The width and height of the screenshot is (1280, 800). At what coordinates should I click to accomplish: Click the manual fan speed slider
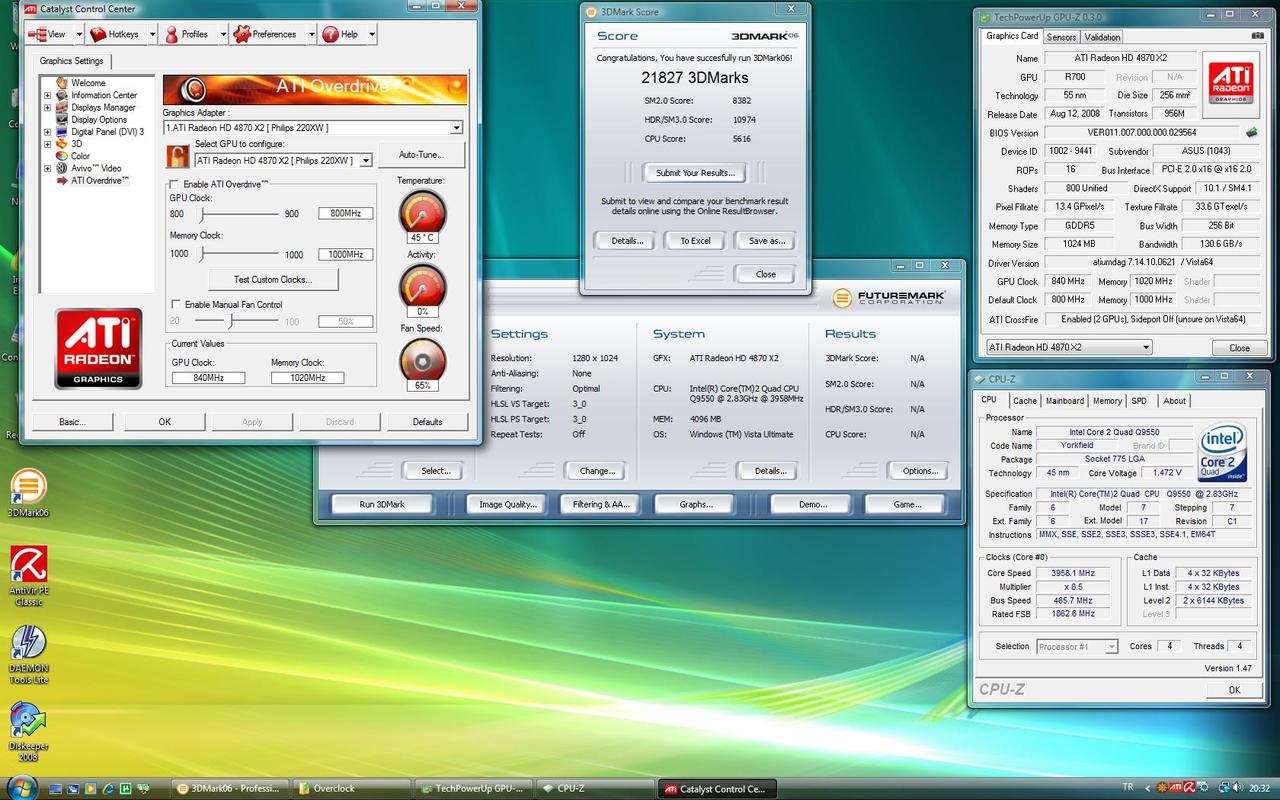point(231,321)
